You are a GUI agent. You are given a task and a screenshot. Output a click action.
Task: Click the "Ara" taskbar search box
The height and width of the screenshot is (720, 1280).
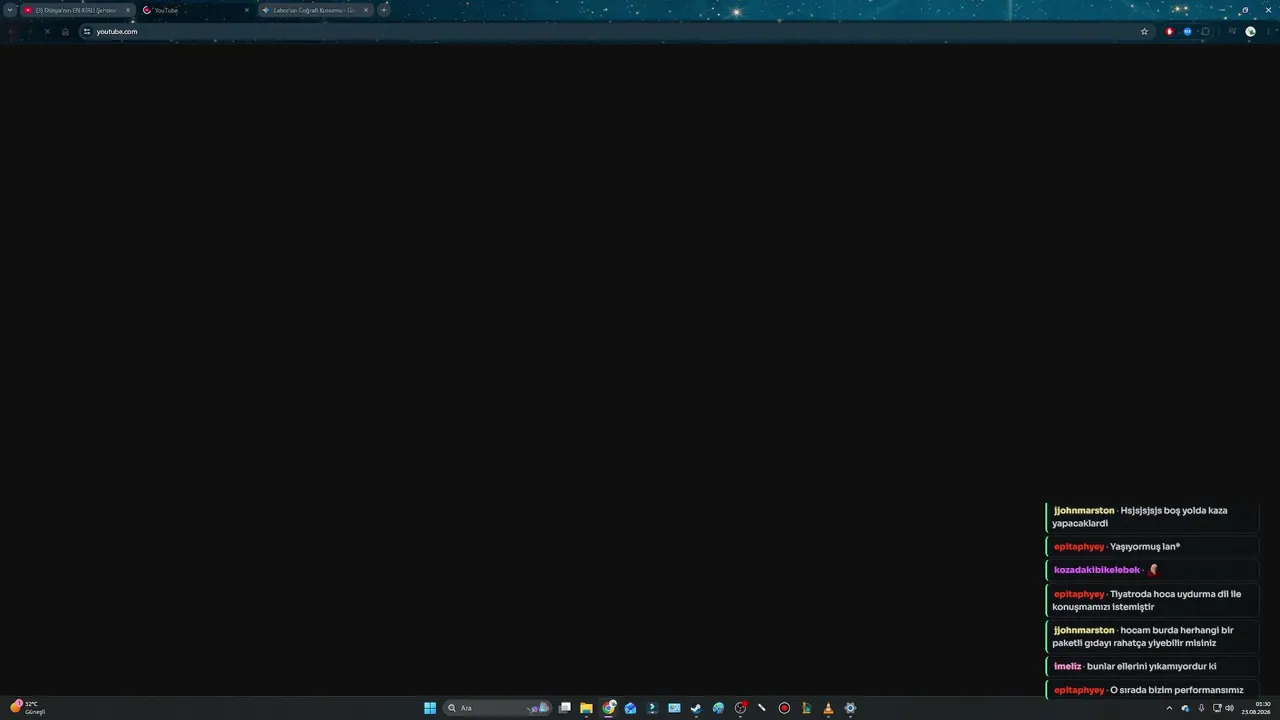[x=498, y=708]
